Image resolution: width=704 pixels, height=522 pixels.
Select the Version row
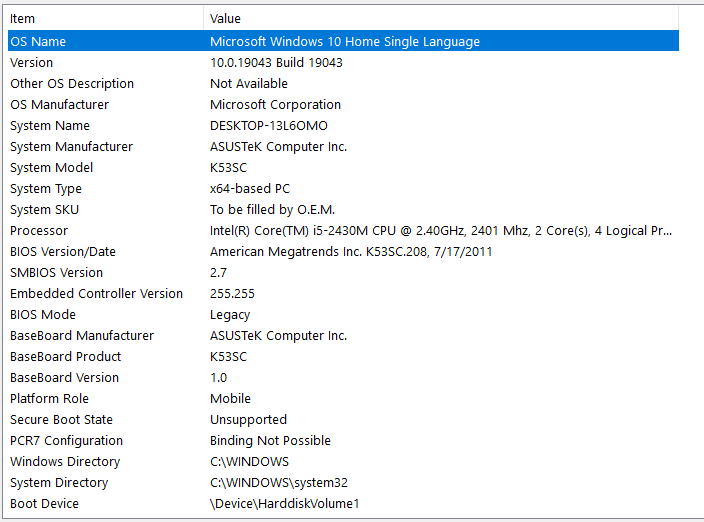(x=343, y=62)
